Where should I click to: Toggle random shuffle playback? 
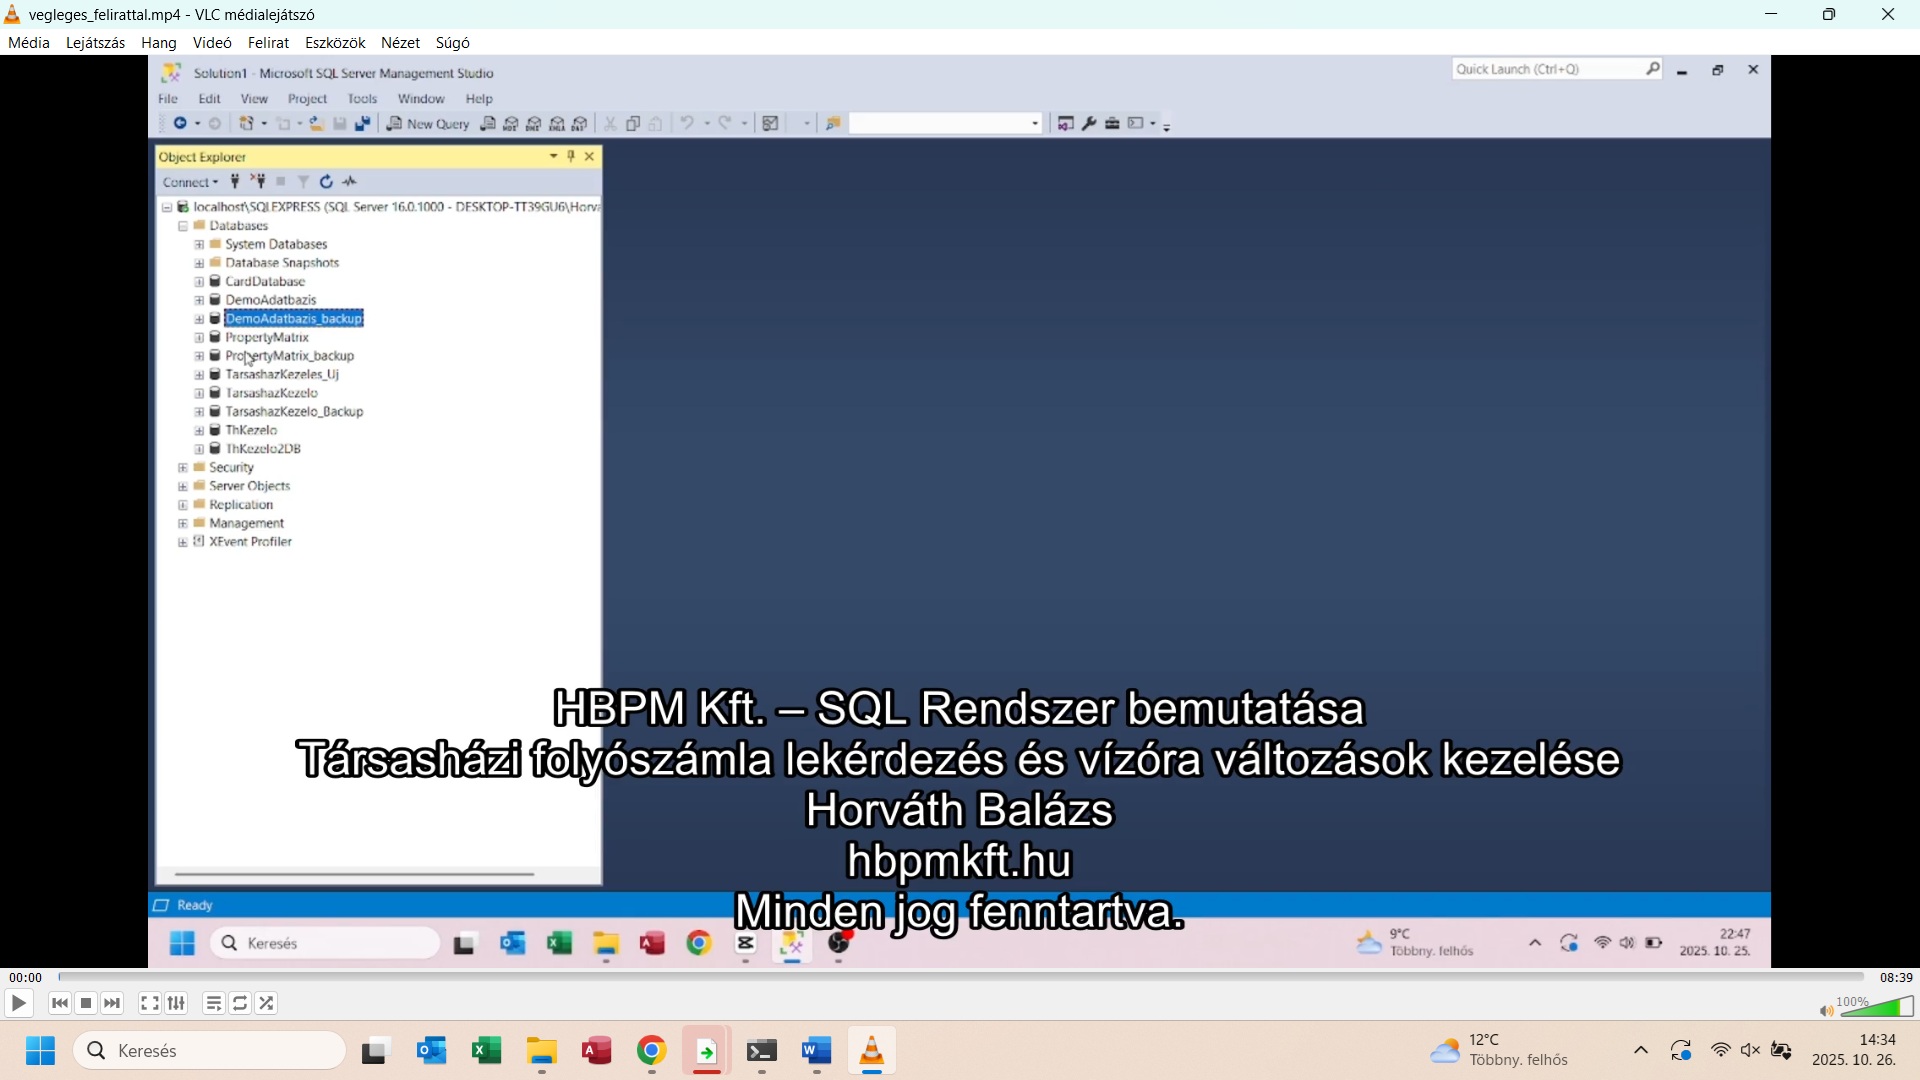pos(267,1004)
